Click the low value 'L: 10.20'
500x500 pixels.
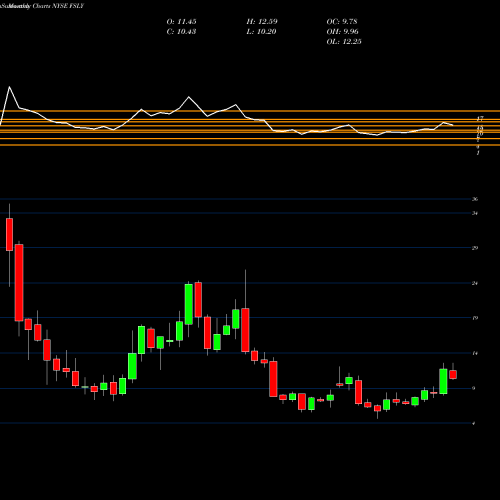pos(261,32)
